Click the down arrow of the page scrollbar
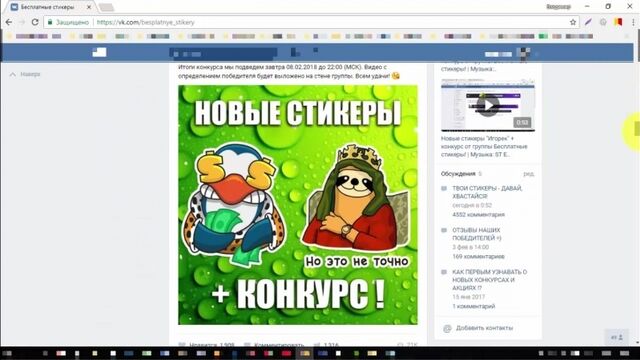 [x=637, y=343]
